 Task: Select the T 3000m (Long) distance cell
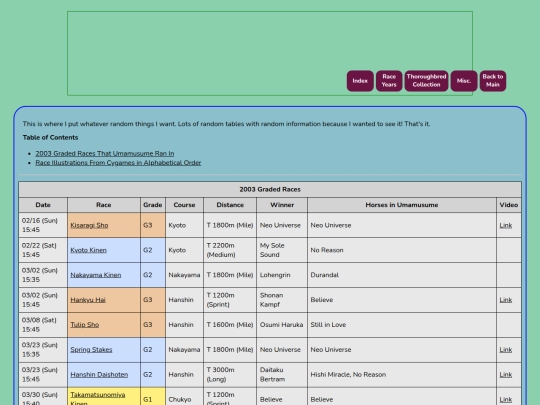[230, 374]
